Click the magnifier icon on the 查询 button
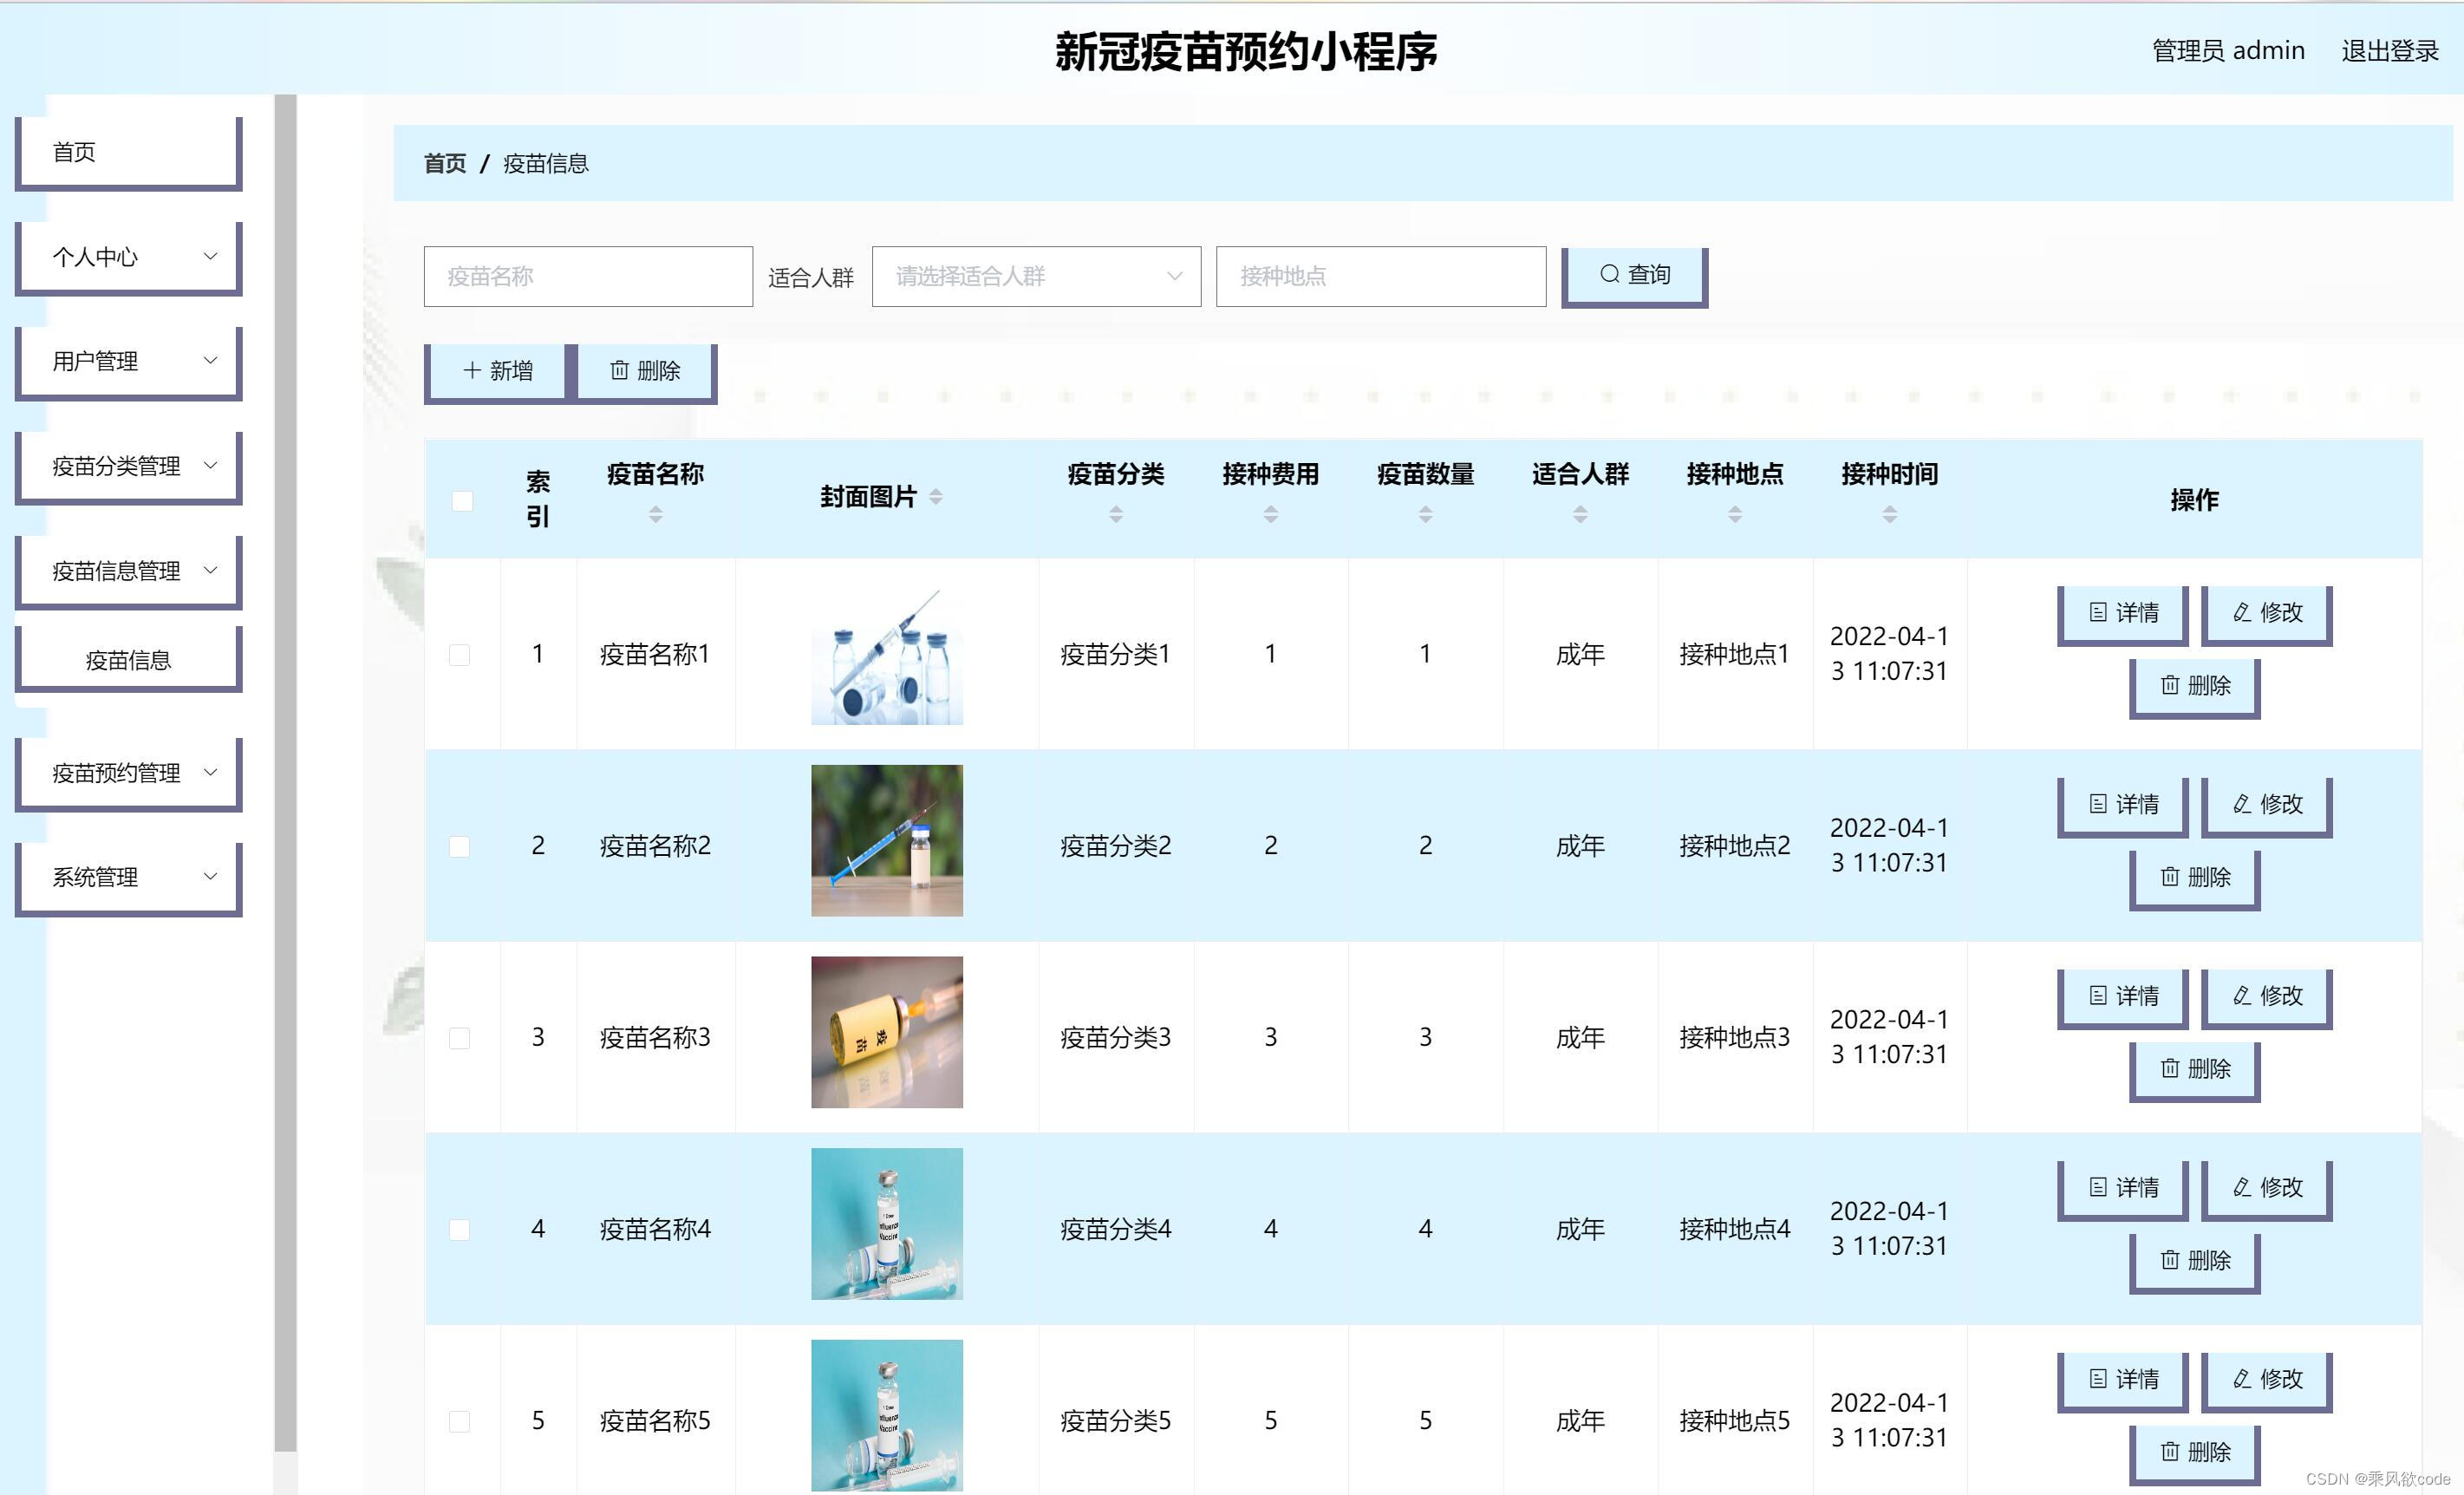 1610,274
